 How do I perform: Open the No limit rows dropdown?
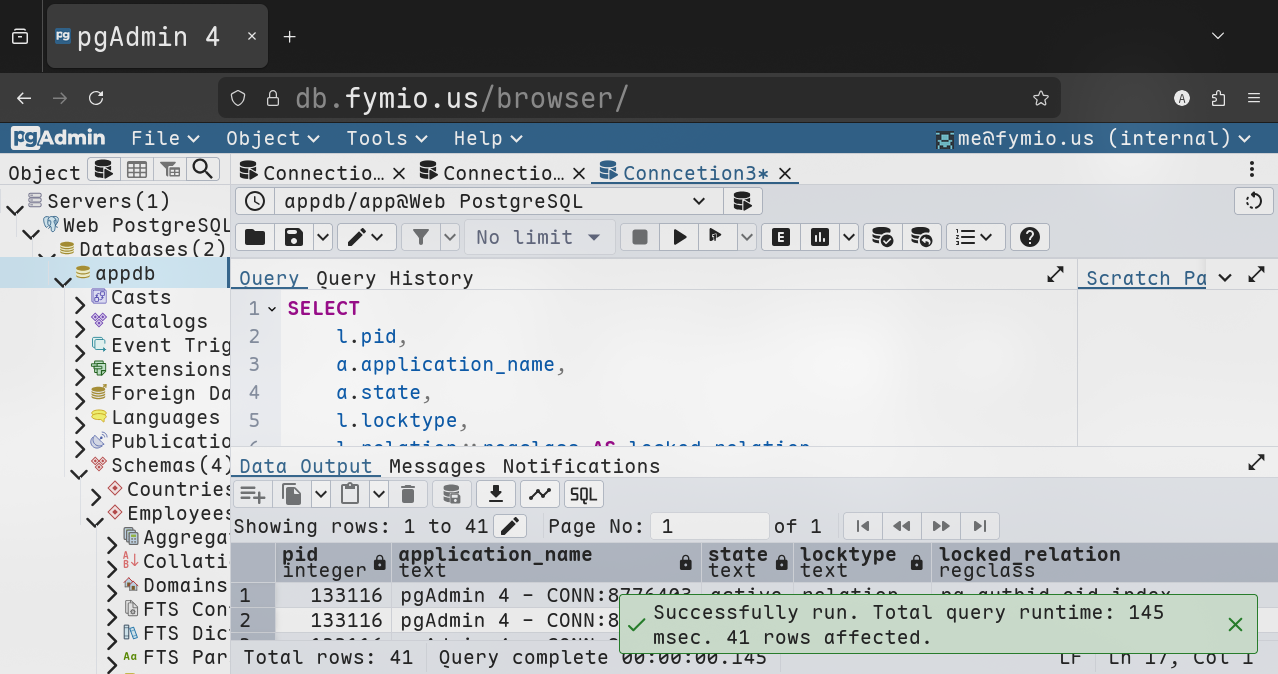point(538,237)
